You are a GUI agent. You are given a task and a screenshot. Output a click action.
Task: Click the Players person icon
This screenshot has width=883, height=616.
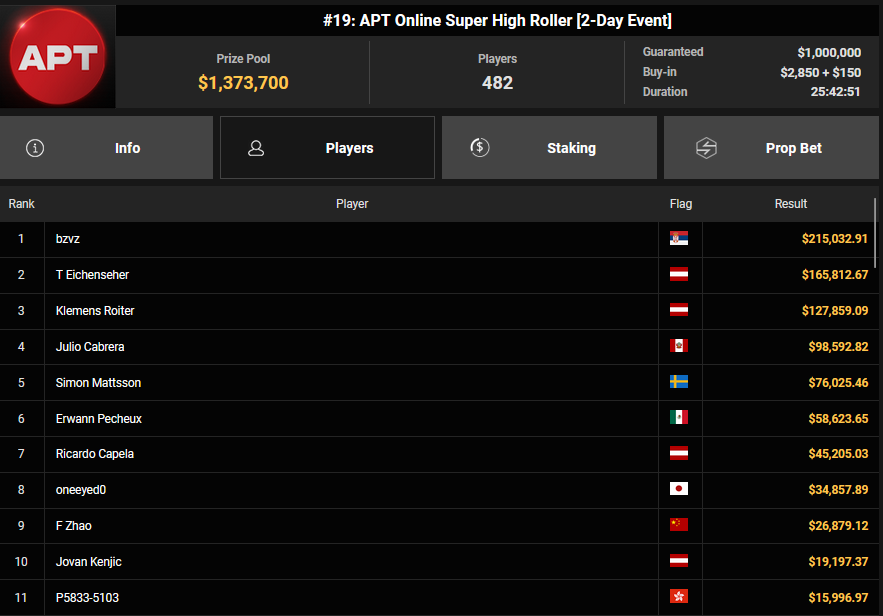pos(256,148)
